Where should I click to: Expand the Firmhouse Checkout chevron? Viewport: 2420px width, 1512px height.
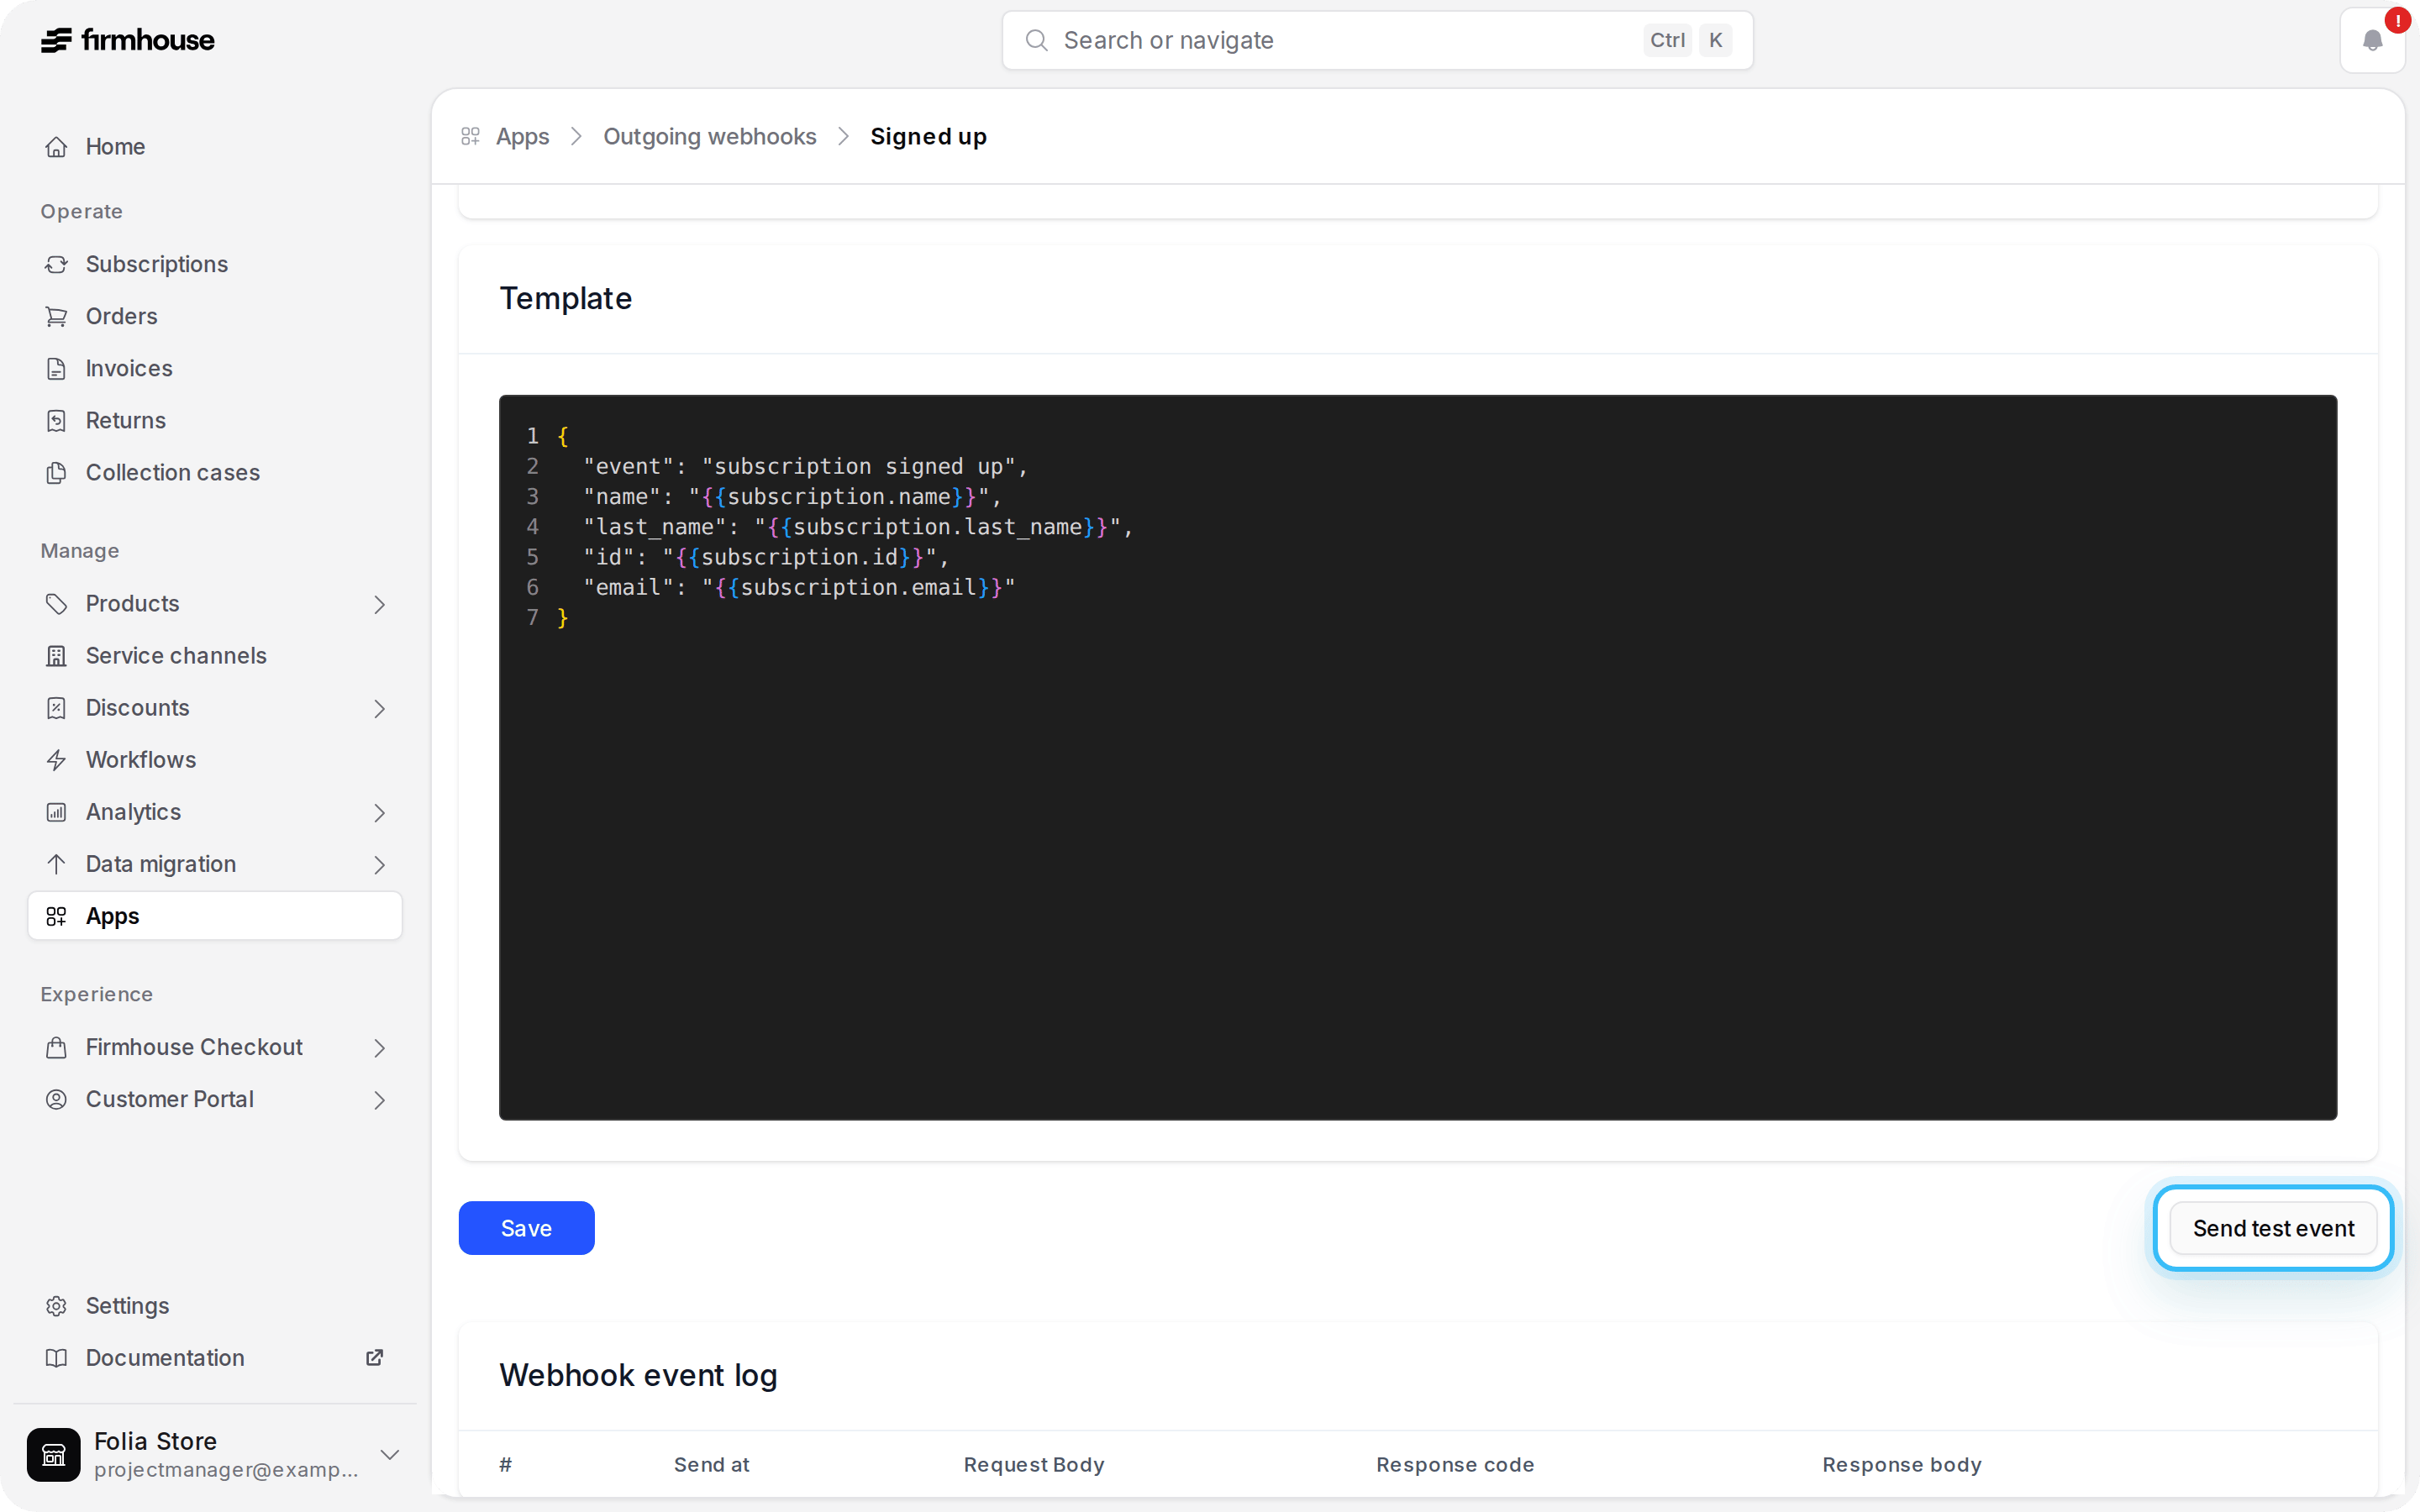click(379, 1047)
